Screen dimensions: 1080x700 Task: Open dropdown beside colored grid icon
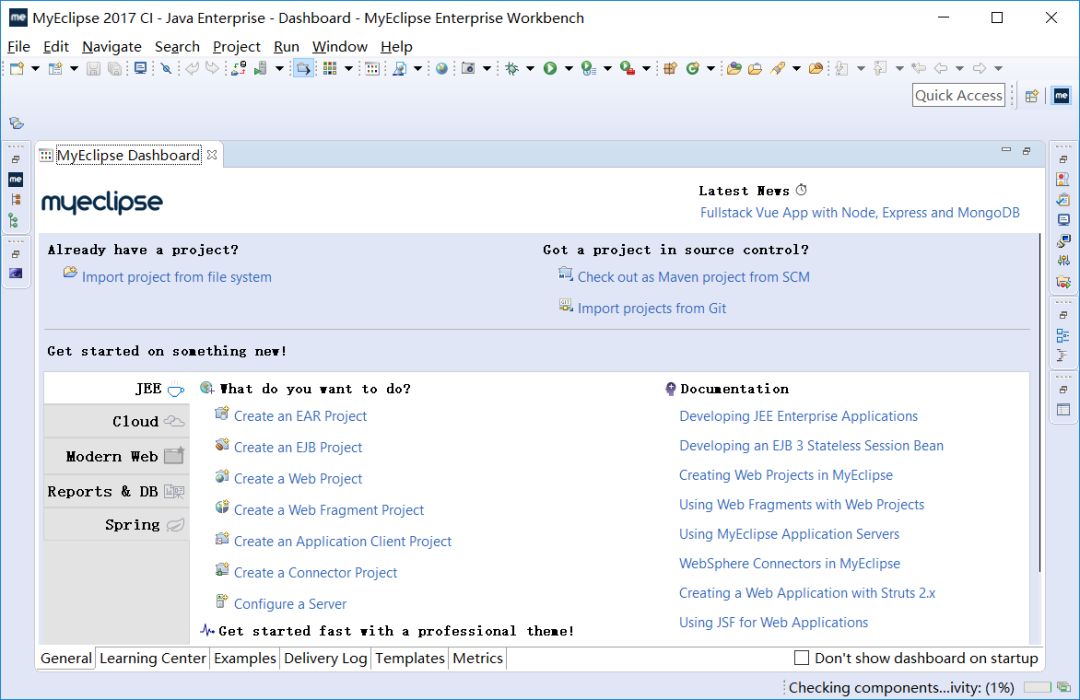coord(349,68)
